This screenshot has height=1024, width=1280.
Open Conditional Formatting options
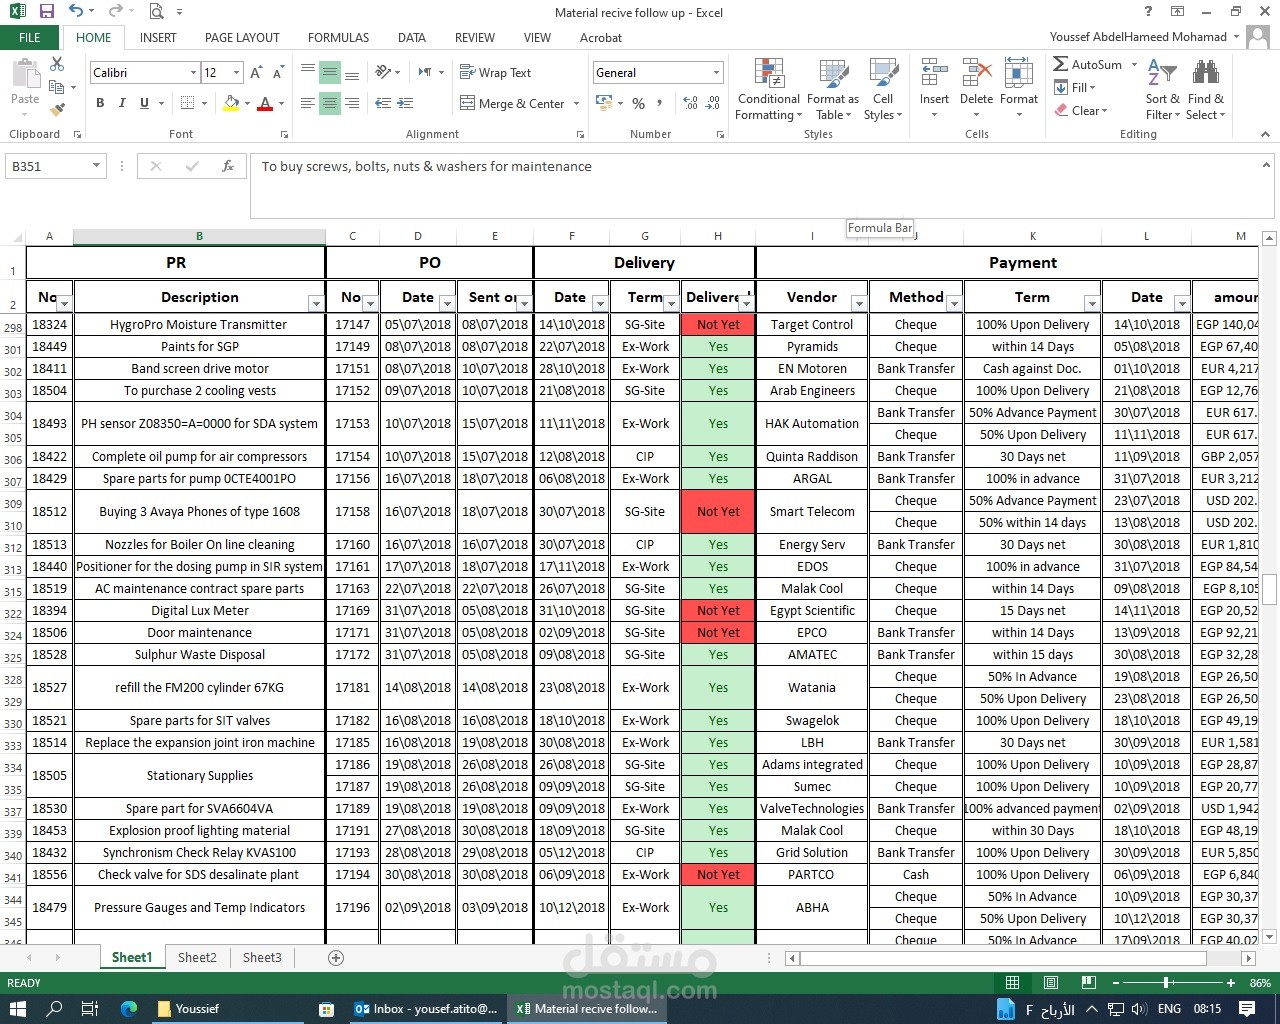click(768, 88)
